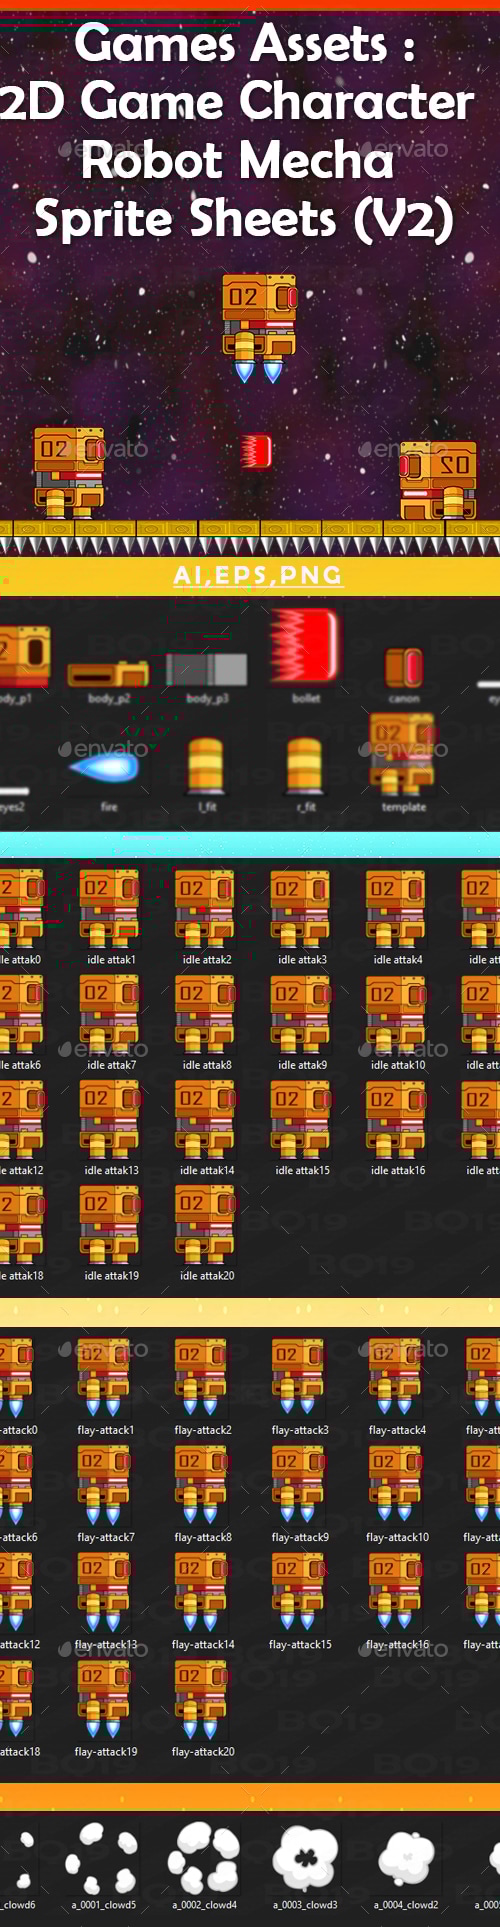Click the "idle attak14" file name

207,1170
